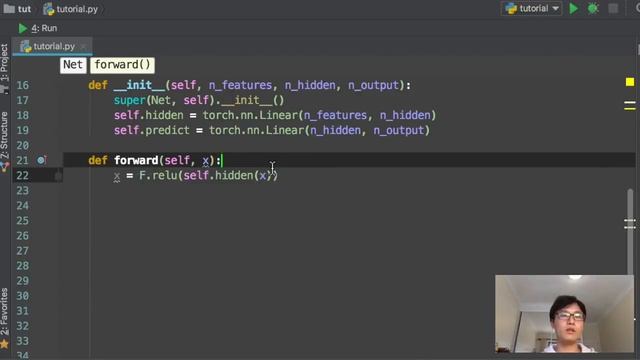Click the tut folder breadcrumb
640x360 pixels.
tap(17, 9)
